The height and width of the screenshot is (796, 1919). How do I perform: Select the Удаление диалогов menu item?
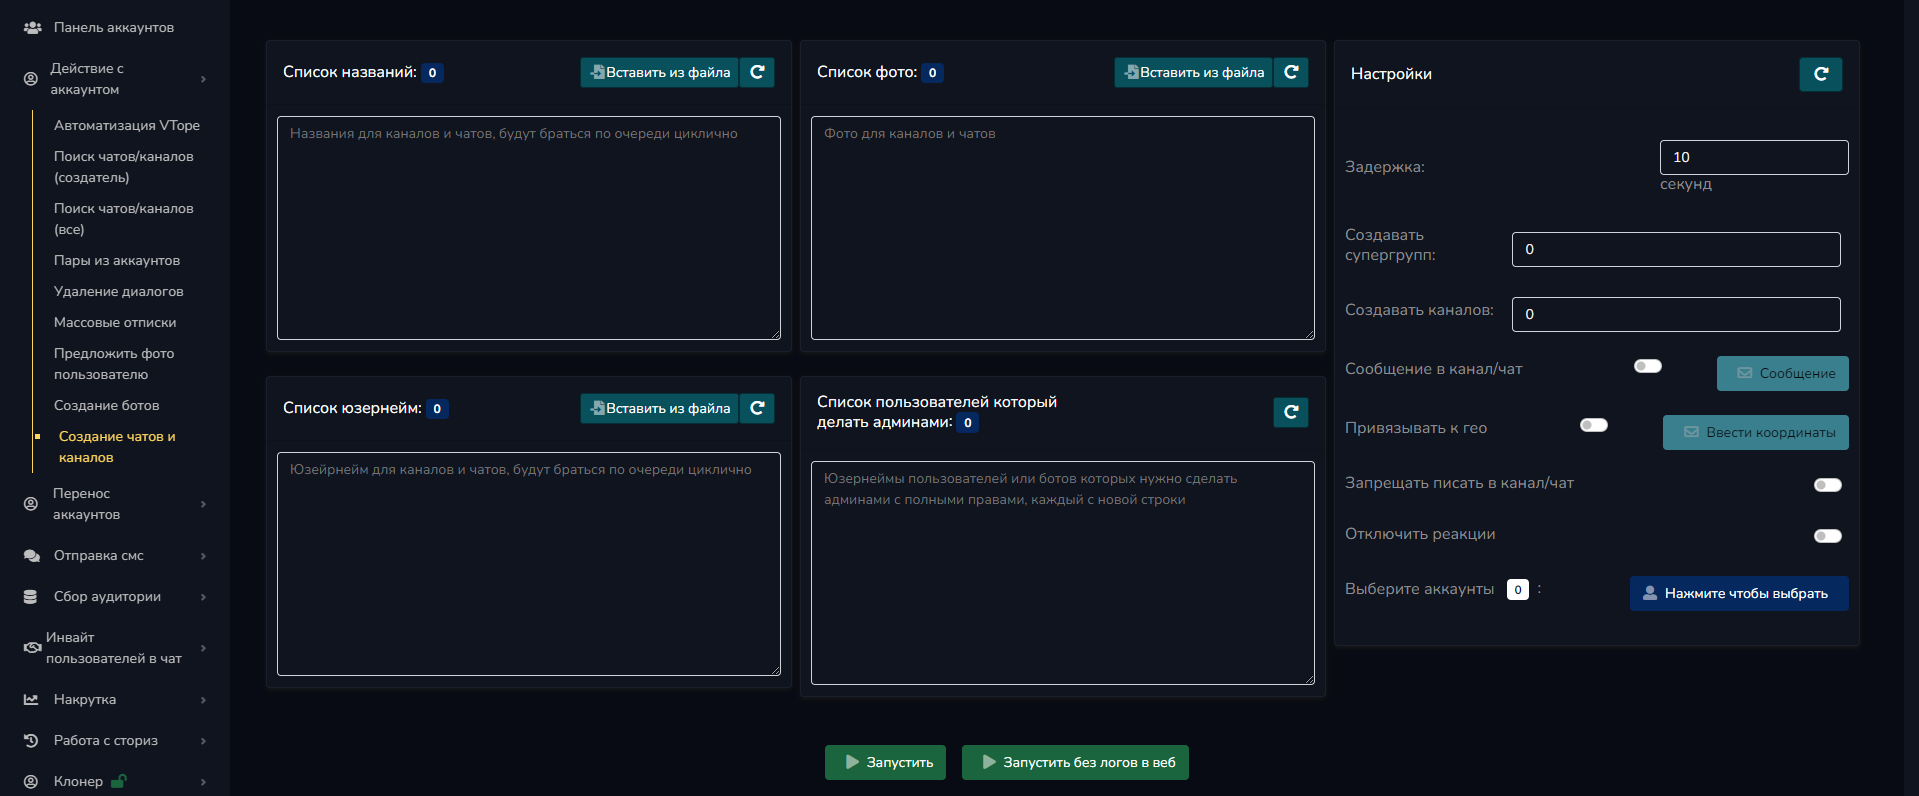coord(119,291)
